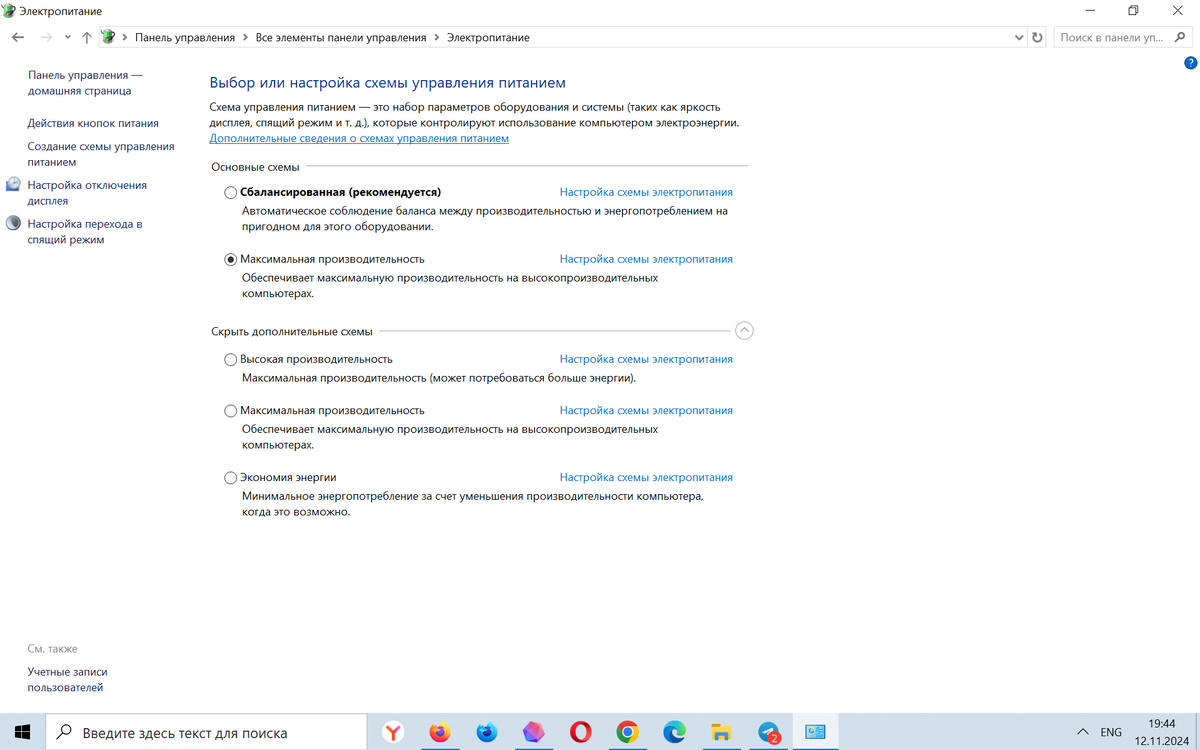The image size is (1200, 750).
Task: Open the Windows Start menu
Action: [x=23, y=732]
